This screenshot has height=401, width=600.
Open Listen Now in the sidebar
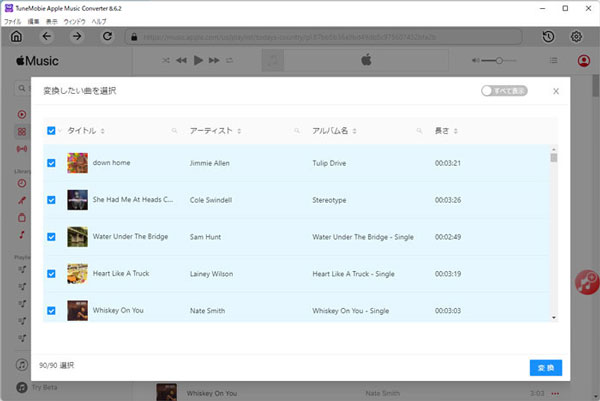pyautogui.click(x=22, y=114)
